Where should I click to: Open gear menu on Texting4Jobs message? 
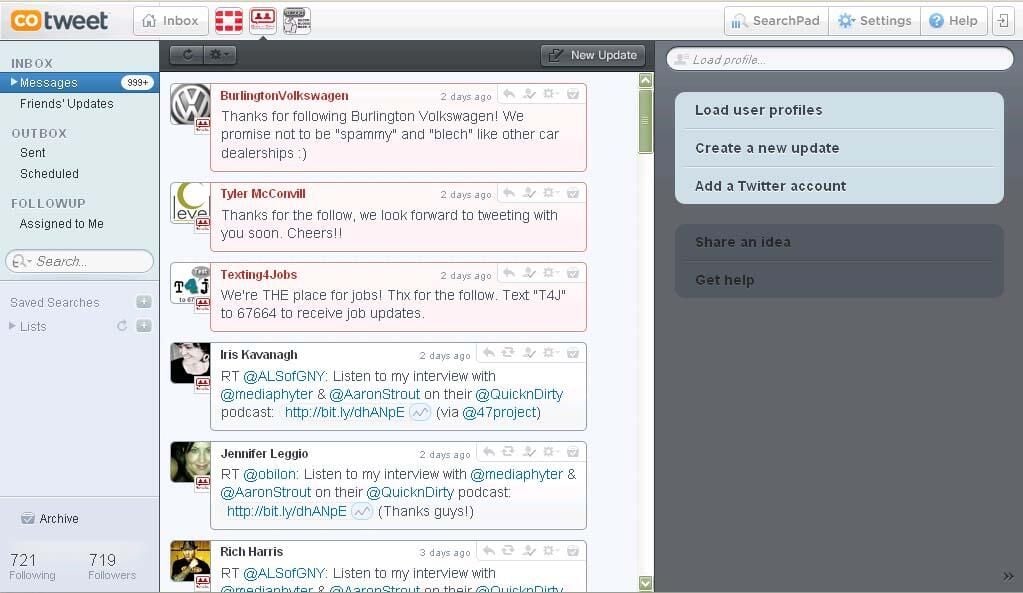(x=551, y=273)
